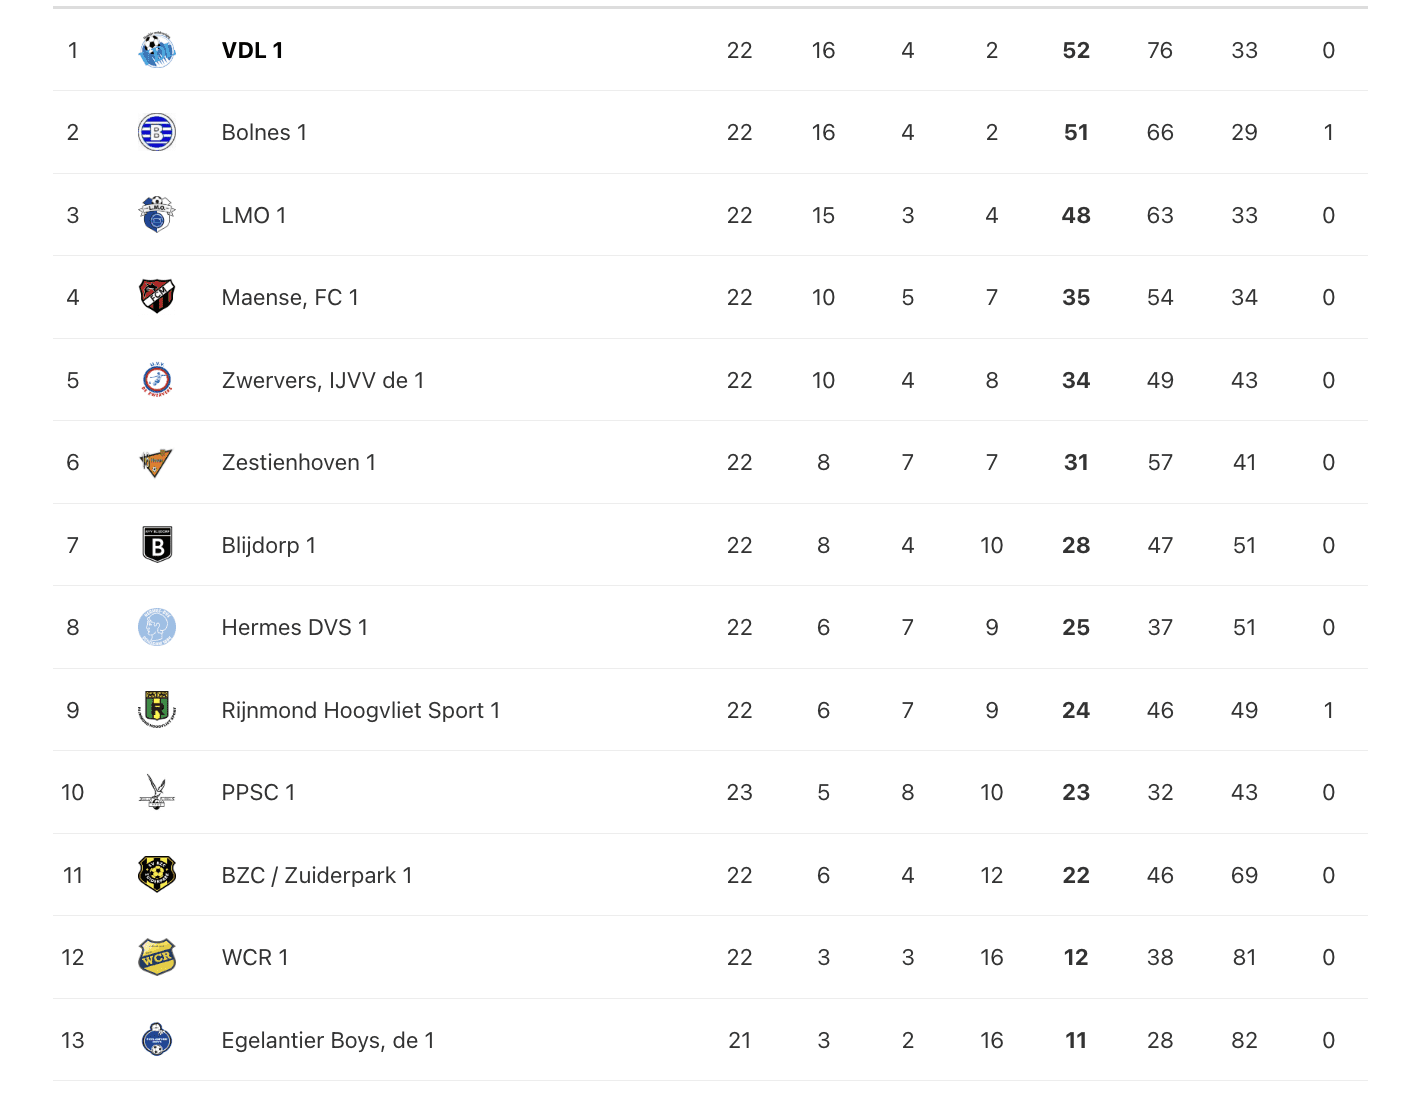The height and width of the screenshot is (1098, 1416).
Task: Select the Egelantier Boys, de 1 name
Action: [x=328, y=1040]
